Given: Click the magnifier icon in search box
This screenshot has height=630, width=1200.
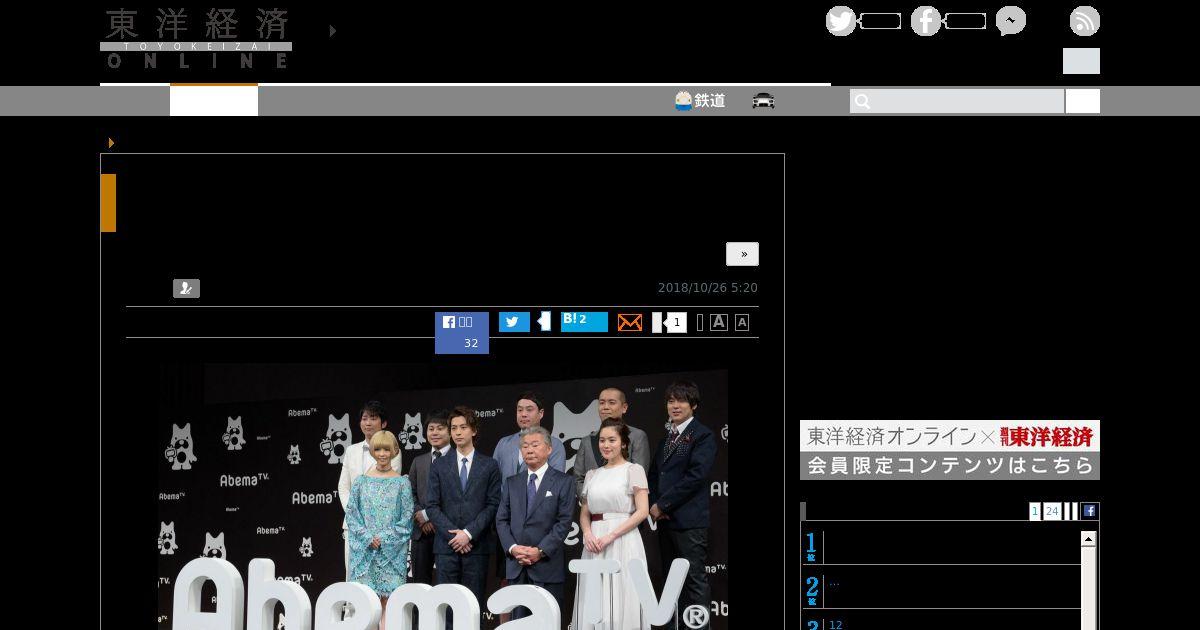Looking at the screenshot, I should [863, 101].
